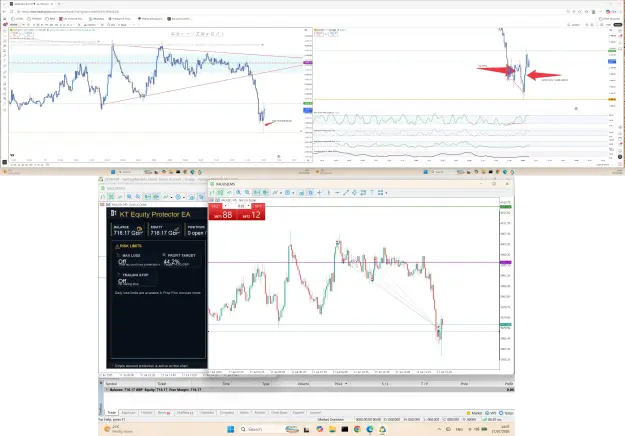Select Fibonacci Retracement tool in front toolbar
This screenshot has height=436, width=625.
pyautogui.click(x=363, y=192)
